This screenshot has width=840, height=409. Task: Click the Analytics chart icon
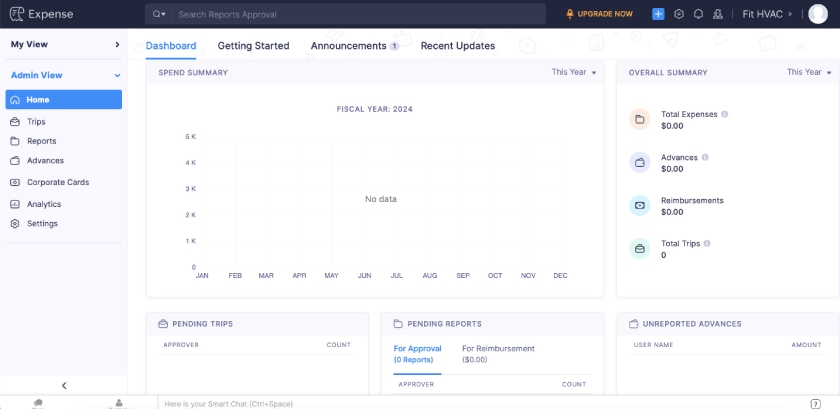point(15,204)
